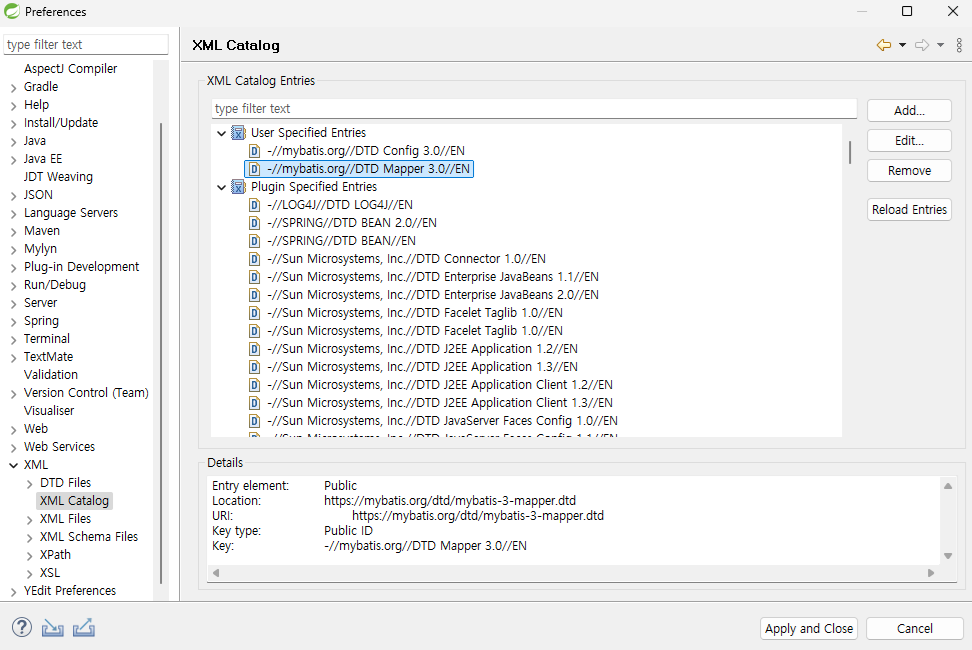The width and height of the screenshot is (972, 650).
Task: Click the export preferences icon
Action: [84, 628]
